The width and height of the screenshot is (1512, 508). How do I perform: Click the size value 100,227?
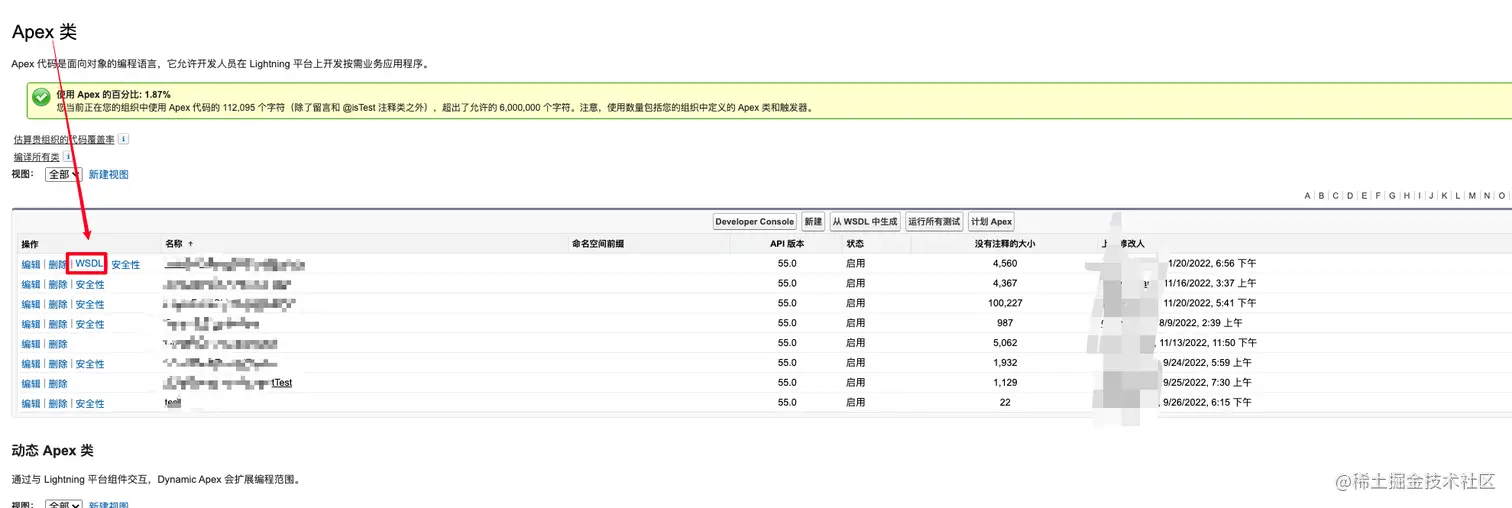1004,303
